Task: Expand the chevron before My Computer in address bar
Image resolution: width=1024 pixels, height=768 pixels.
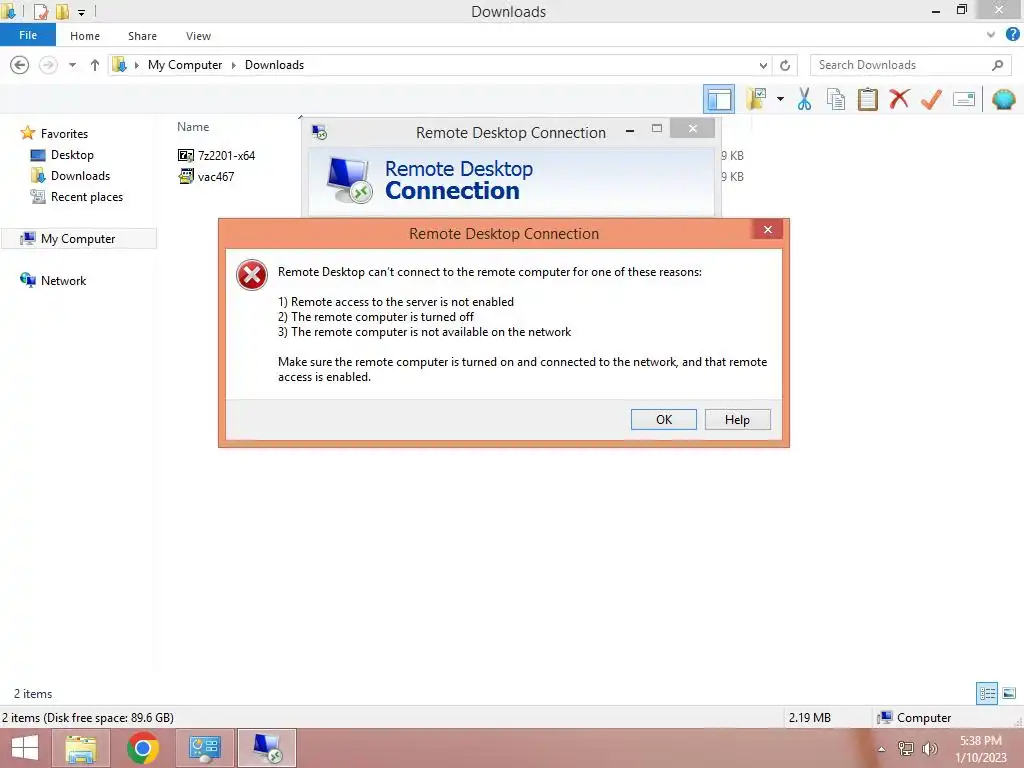Action: 136,65
